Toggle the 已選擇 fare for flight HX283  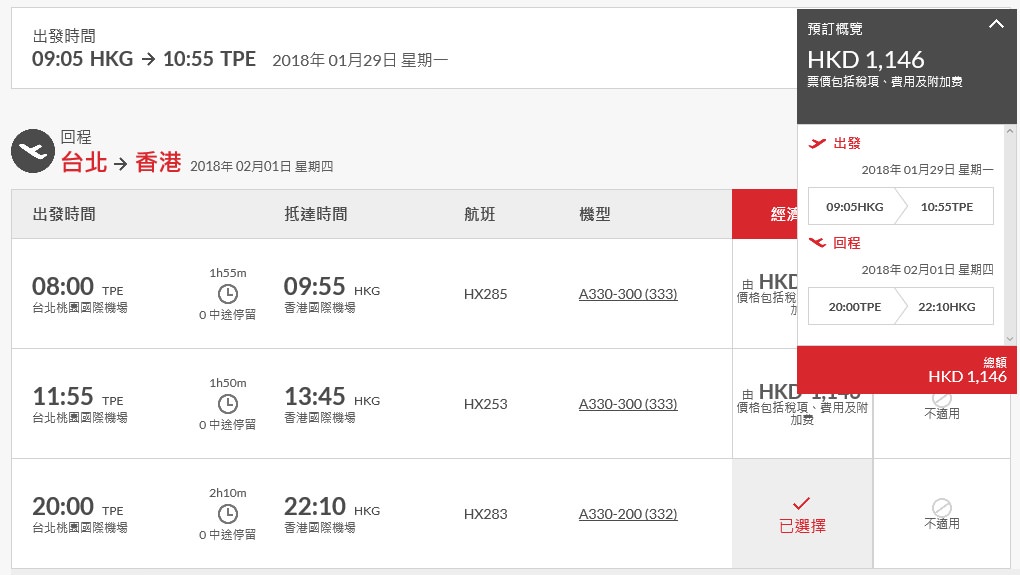801,514
